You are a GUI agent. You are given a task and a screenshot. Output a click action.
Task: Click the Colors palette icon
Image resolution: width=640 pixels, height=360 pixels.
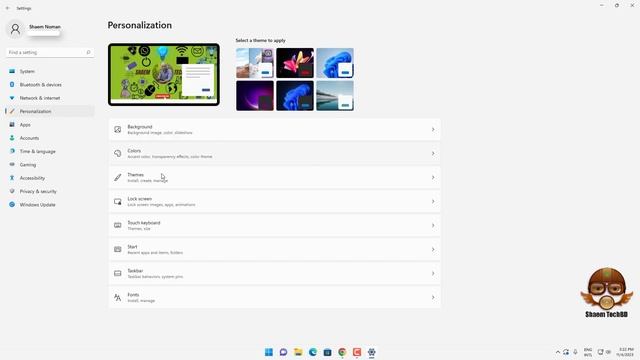[x=118, y=153]
